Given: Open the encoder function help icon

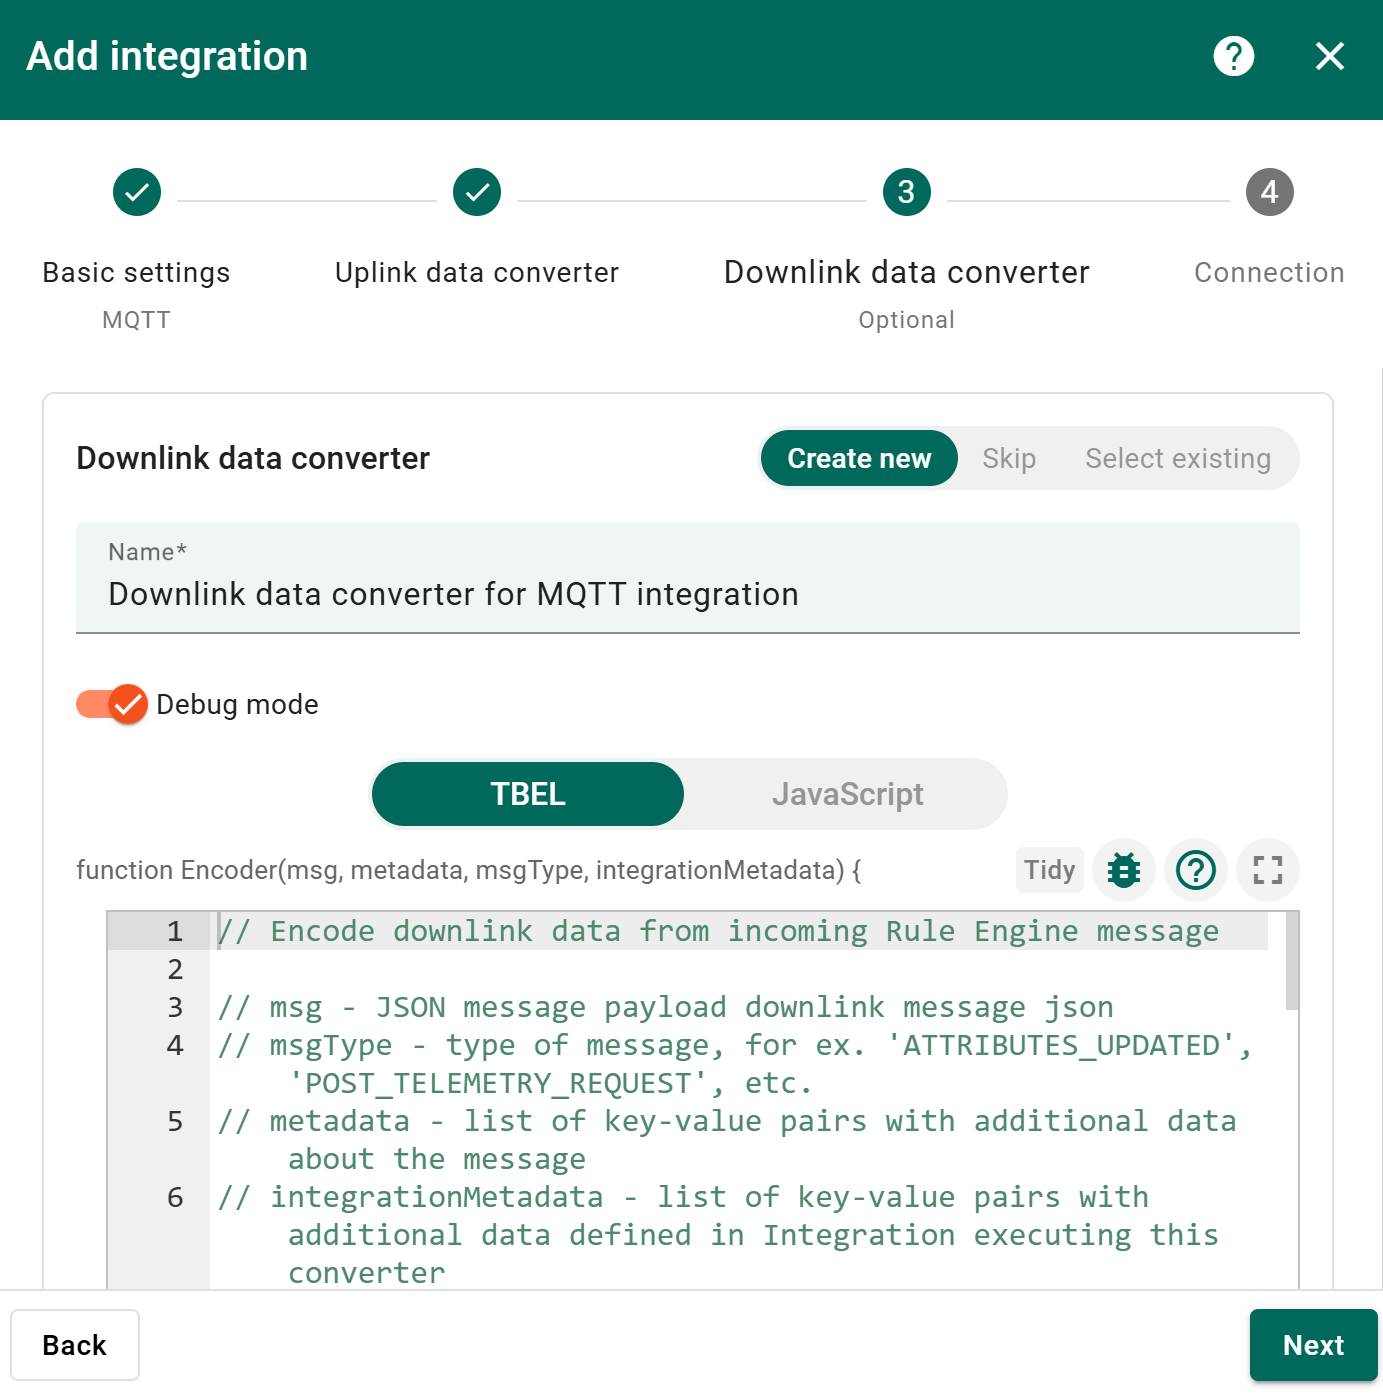Looking at the screenshot, I should tap(1195, 870).
